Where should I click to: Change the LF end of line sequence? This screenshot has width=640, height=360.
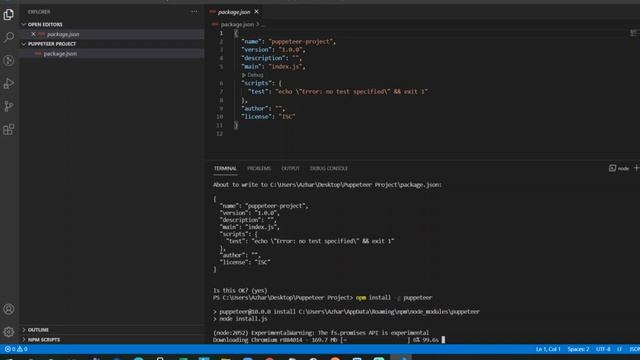click(619, 349)
